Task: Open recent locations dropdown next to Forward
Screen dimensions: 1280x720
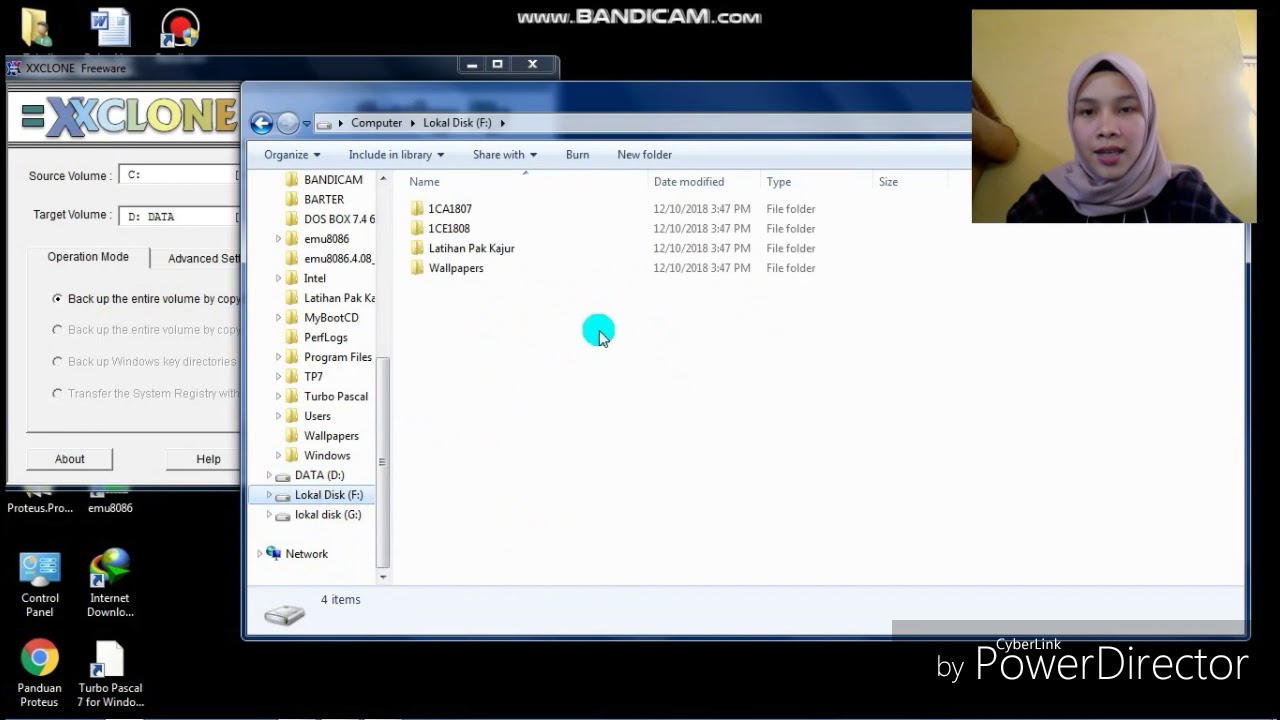Action: (306, 124)
